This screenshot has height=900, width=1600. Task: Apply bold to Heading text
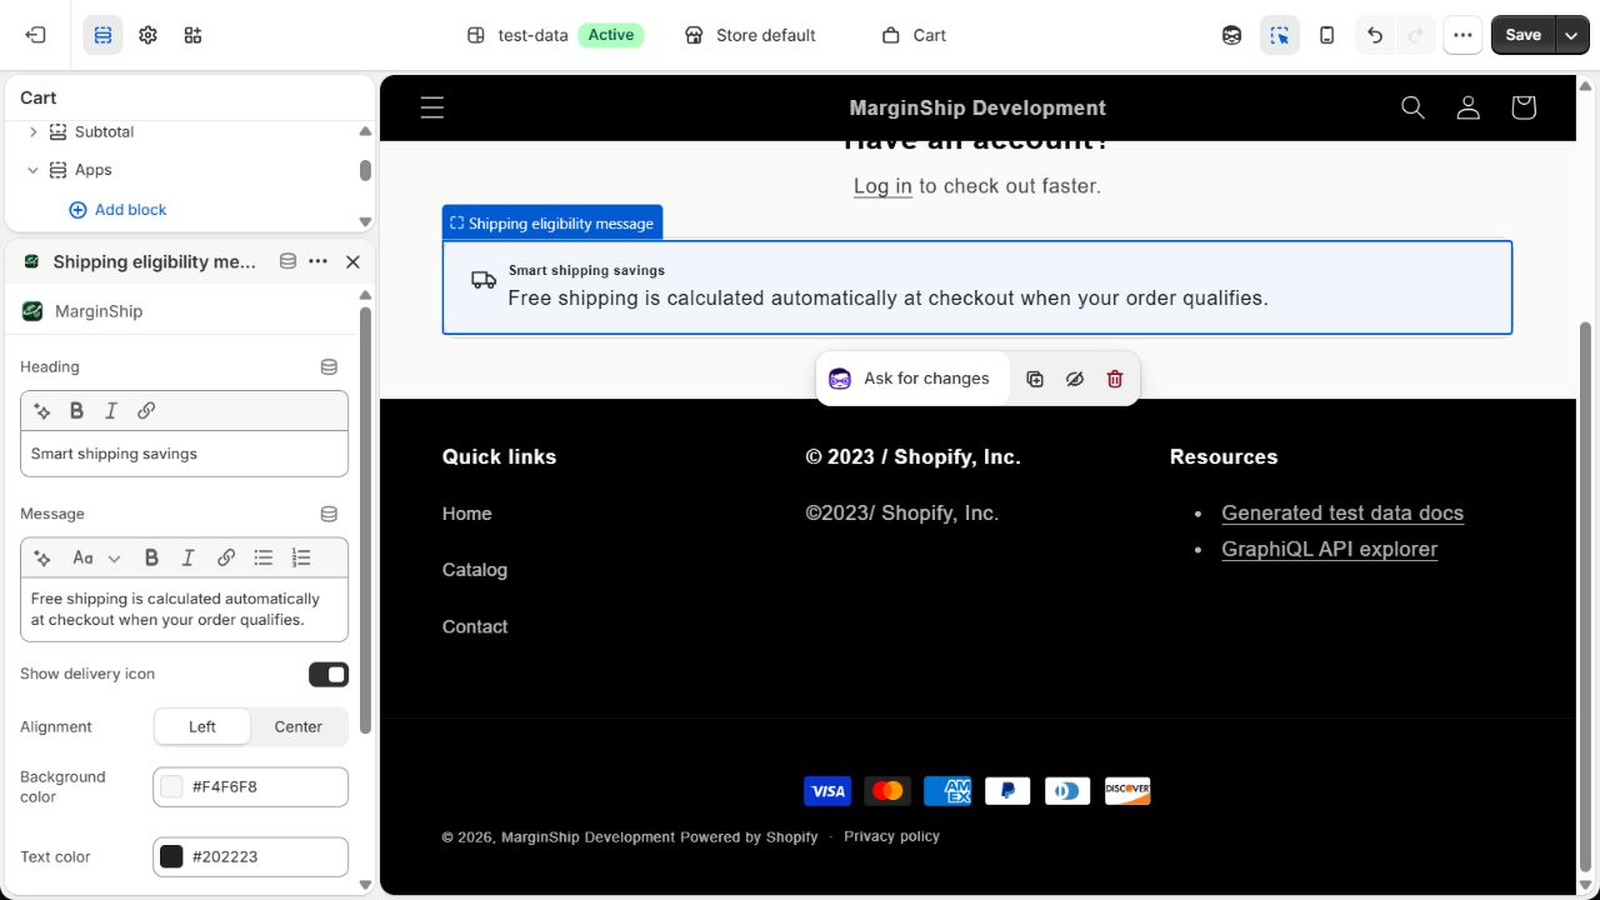click(x=77, y=411)
